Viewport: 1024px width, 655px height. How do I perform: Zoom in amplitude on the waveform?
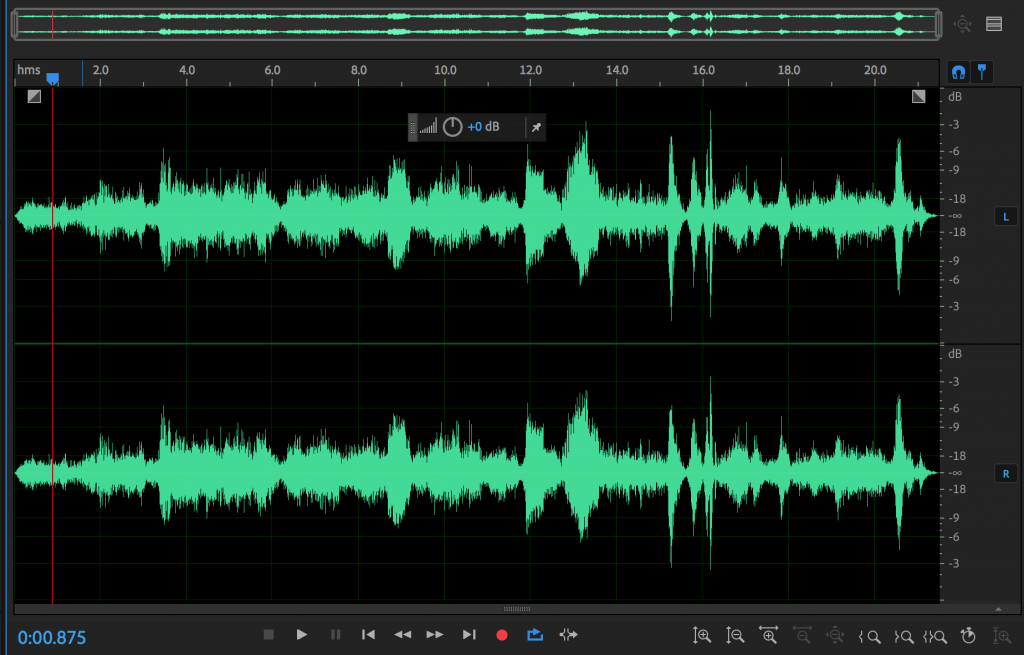pos(702,635)
